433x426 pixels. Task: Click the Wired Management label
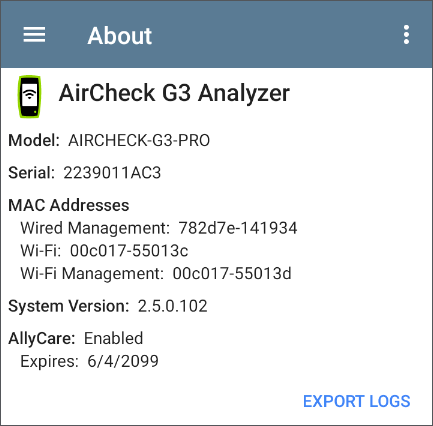[x=95, y=228]
